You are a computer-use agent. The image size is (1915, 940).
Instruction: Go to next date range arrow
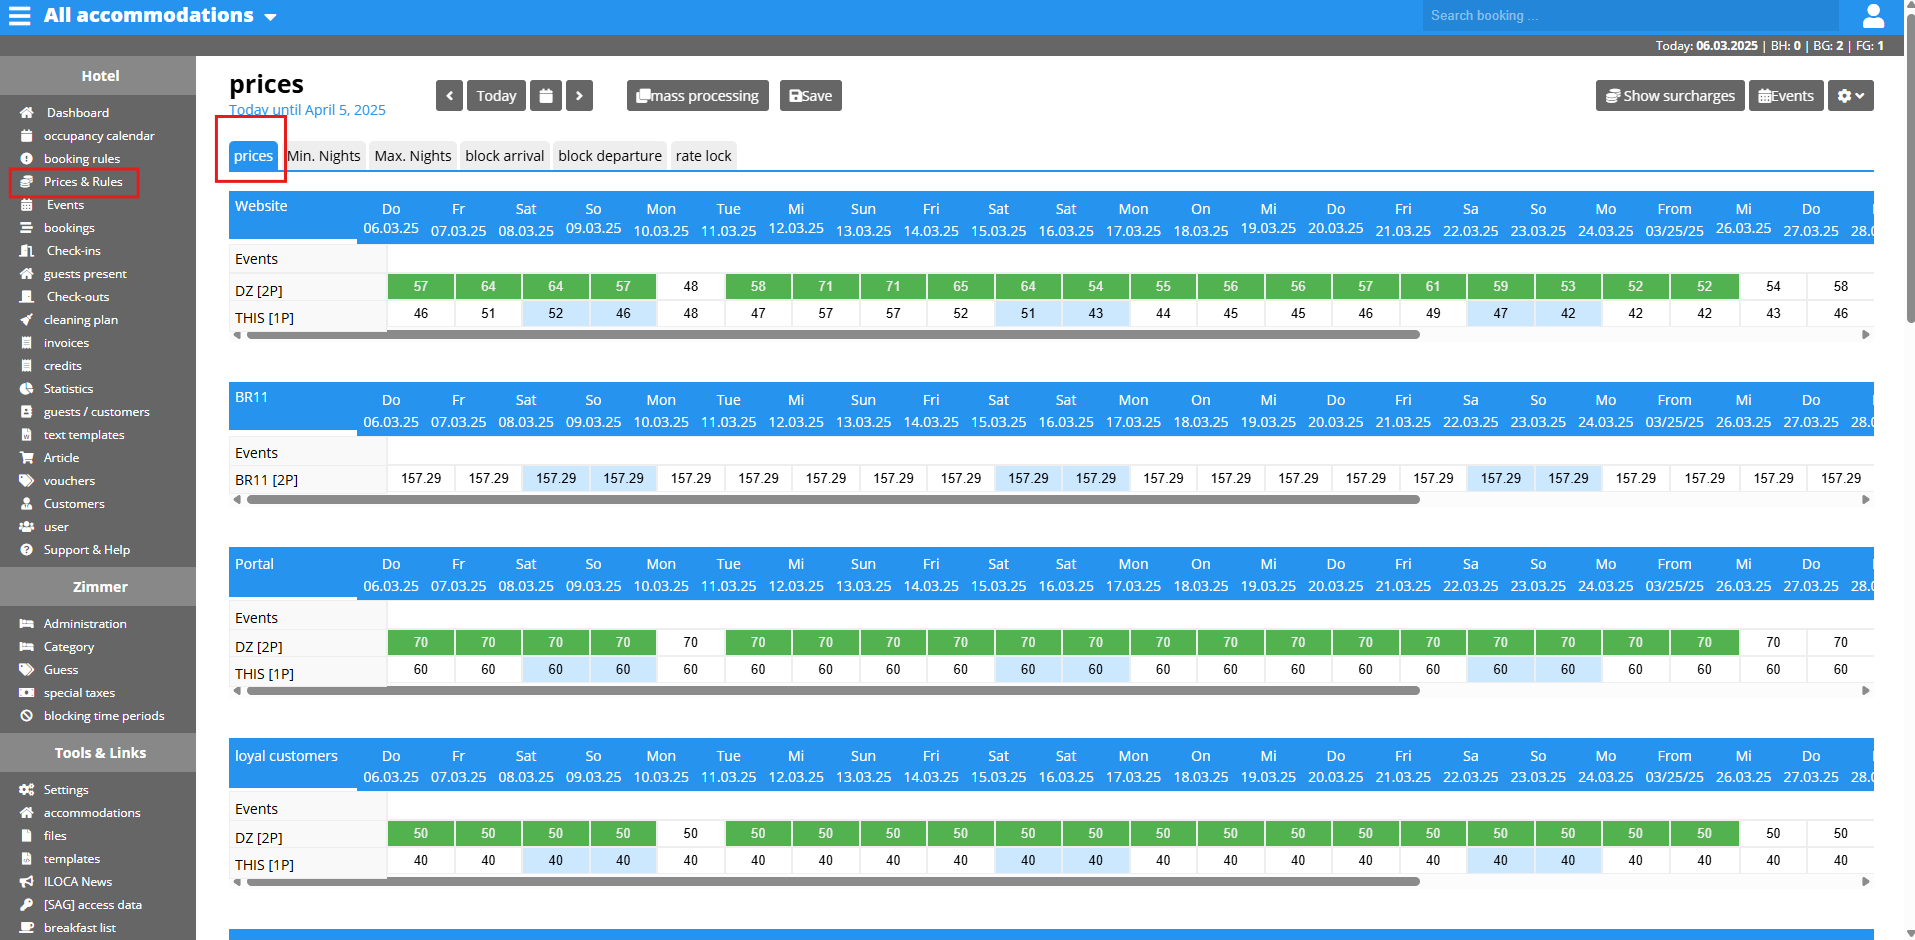[x=579, y=96]
